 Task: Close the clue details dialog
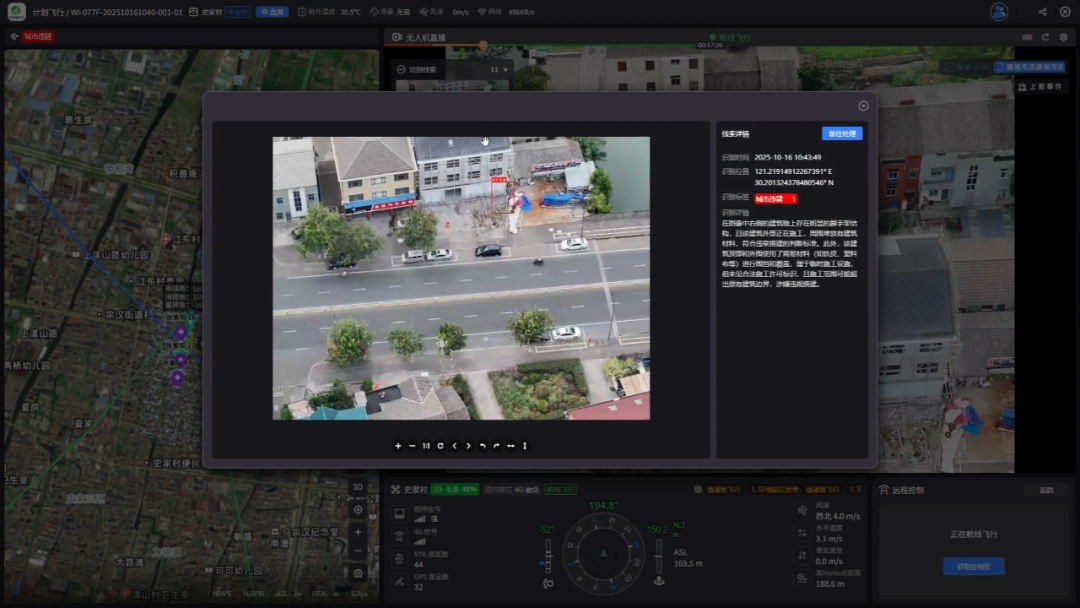[863, 106]
